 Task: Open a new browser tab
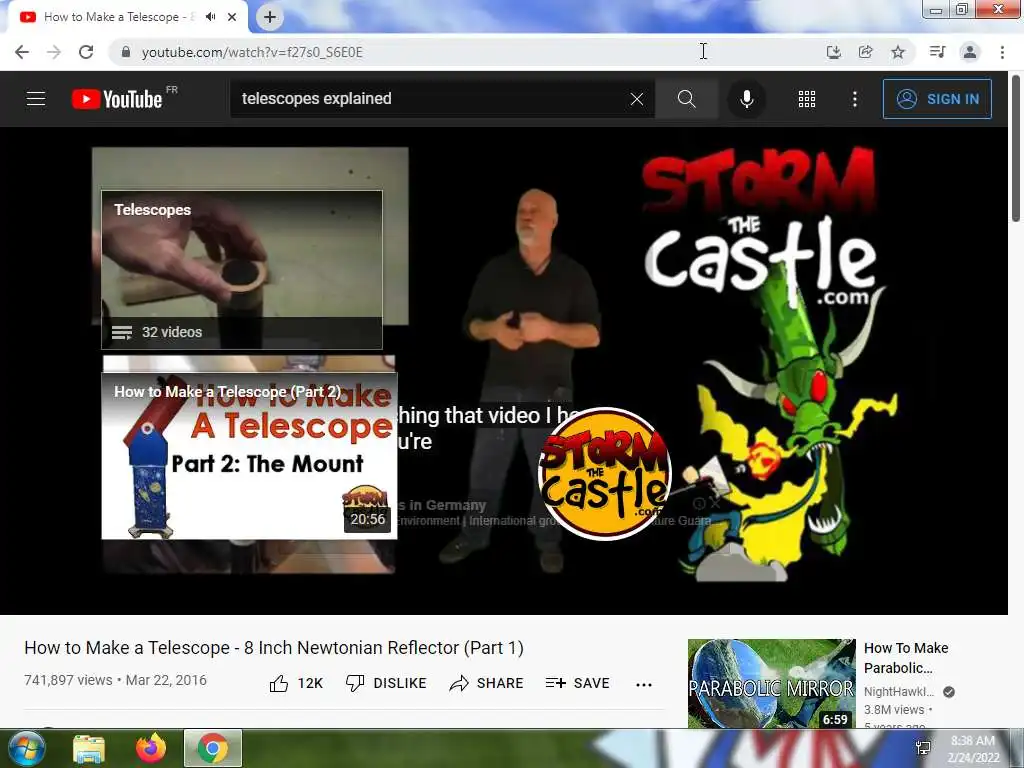click(x=270, y=17)
